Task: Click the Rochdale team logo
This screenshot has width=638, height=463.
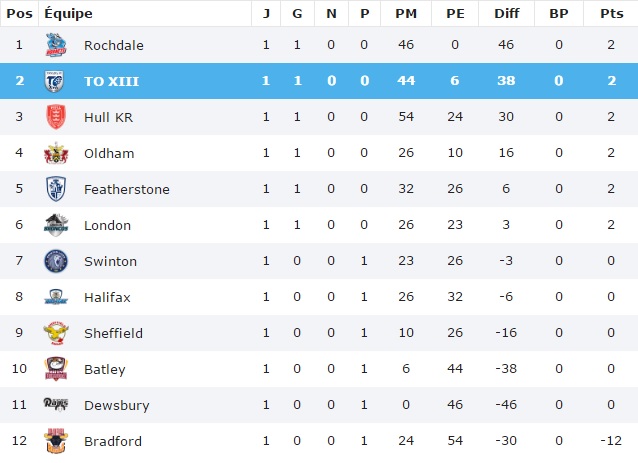Action: (56, 46)
